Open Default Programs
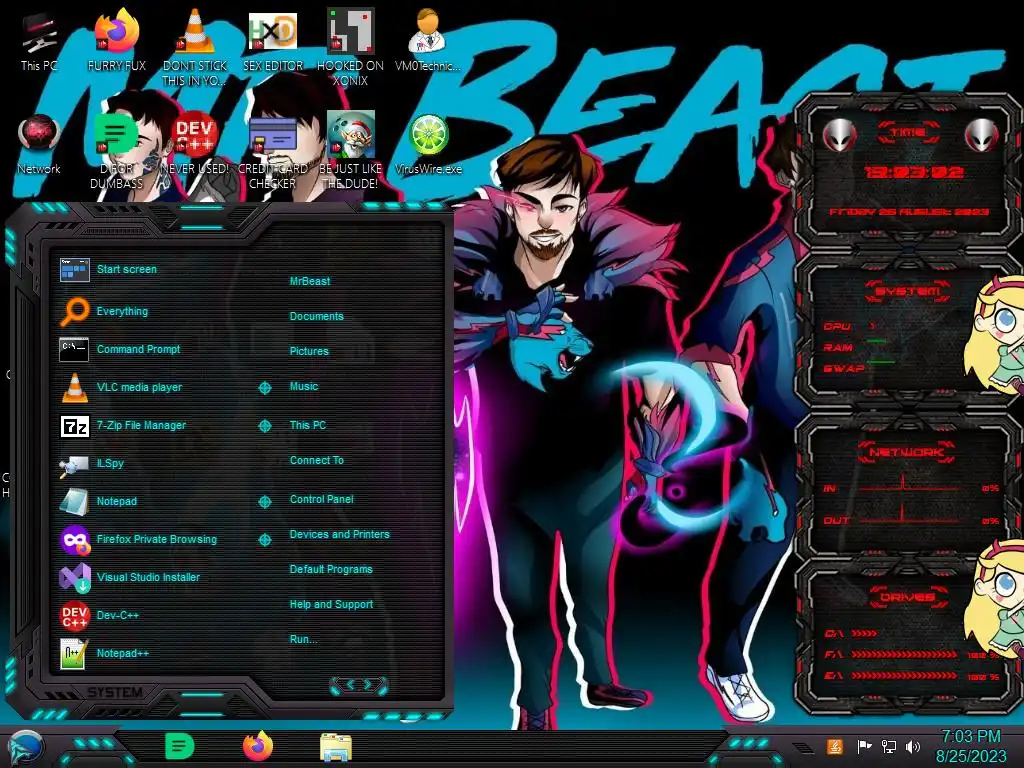Screen dimensions: 1024x768 (330, 569)
